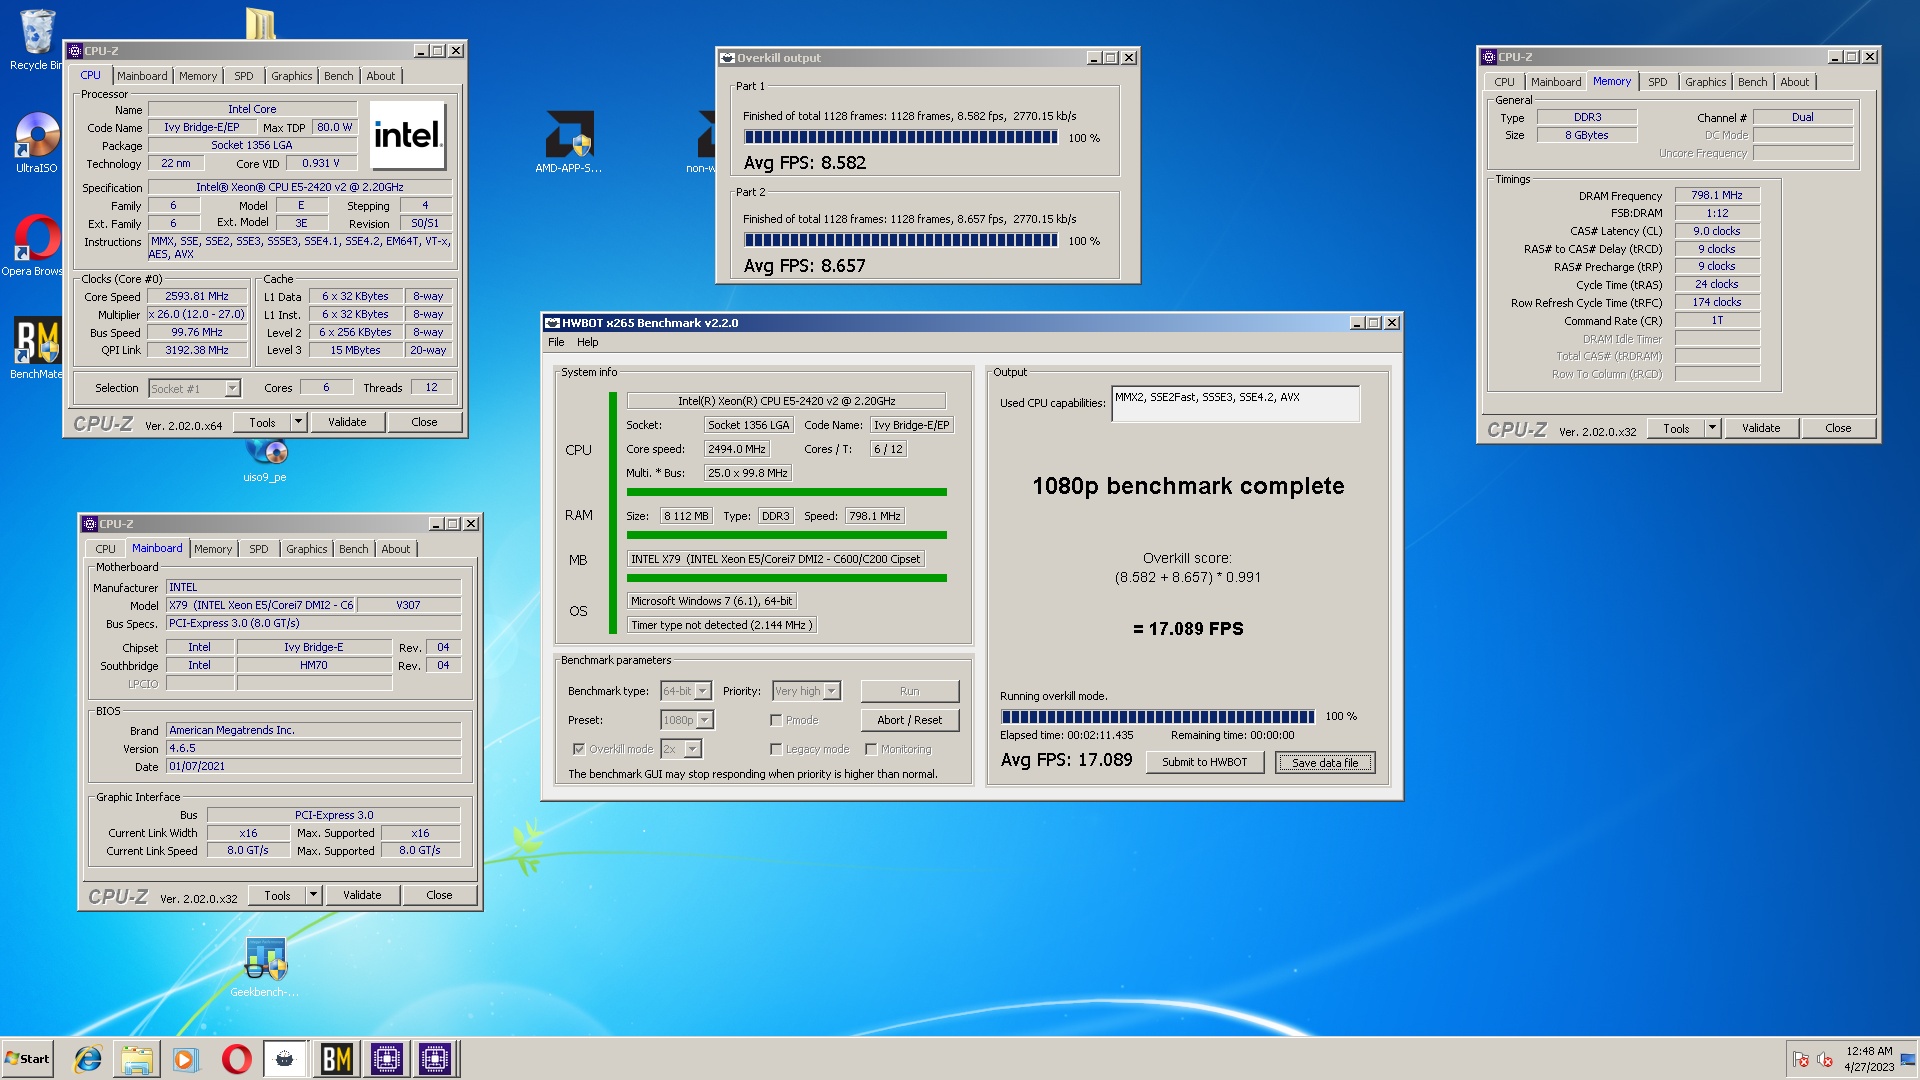1920x1080 pixels.
Task: Toggle the Pmode checkbox
Action: point(775,720)
